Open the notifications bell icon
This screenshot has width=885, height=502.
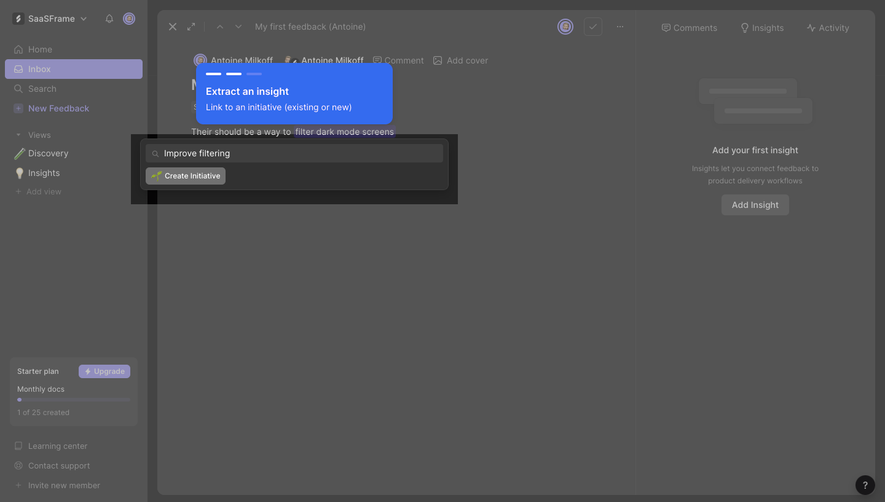tap(109, 19)
